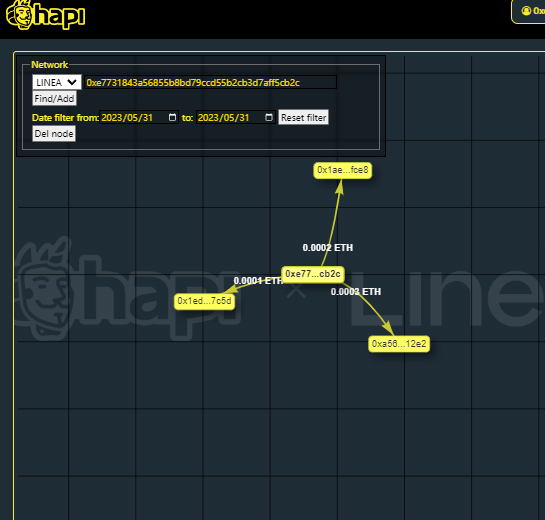The image size is (545, 520).
Task: Click the Del node button
Action: [54, 134]
